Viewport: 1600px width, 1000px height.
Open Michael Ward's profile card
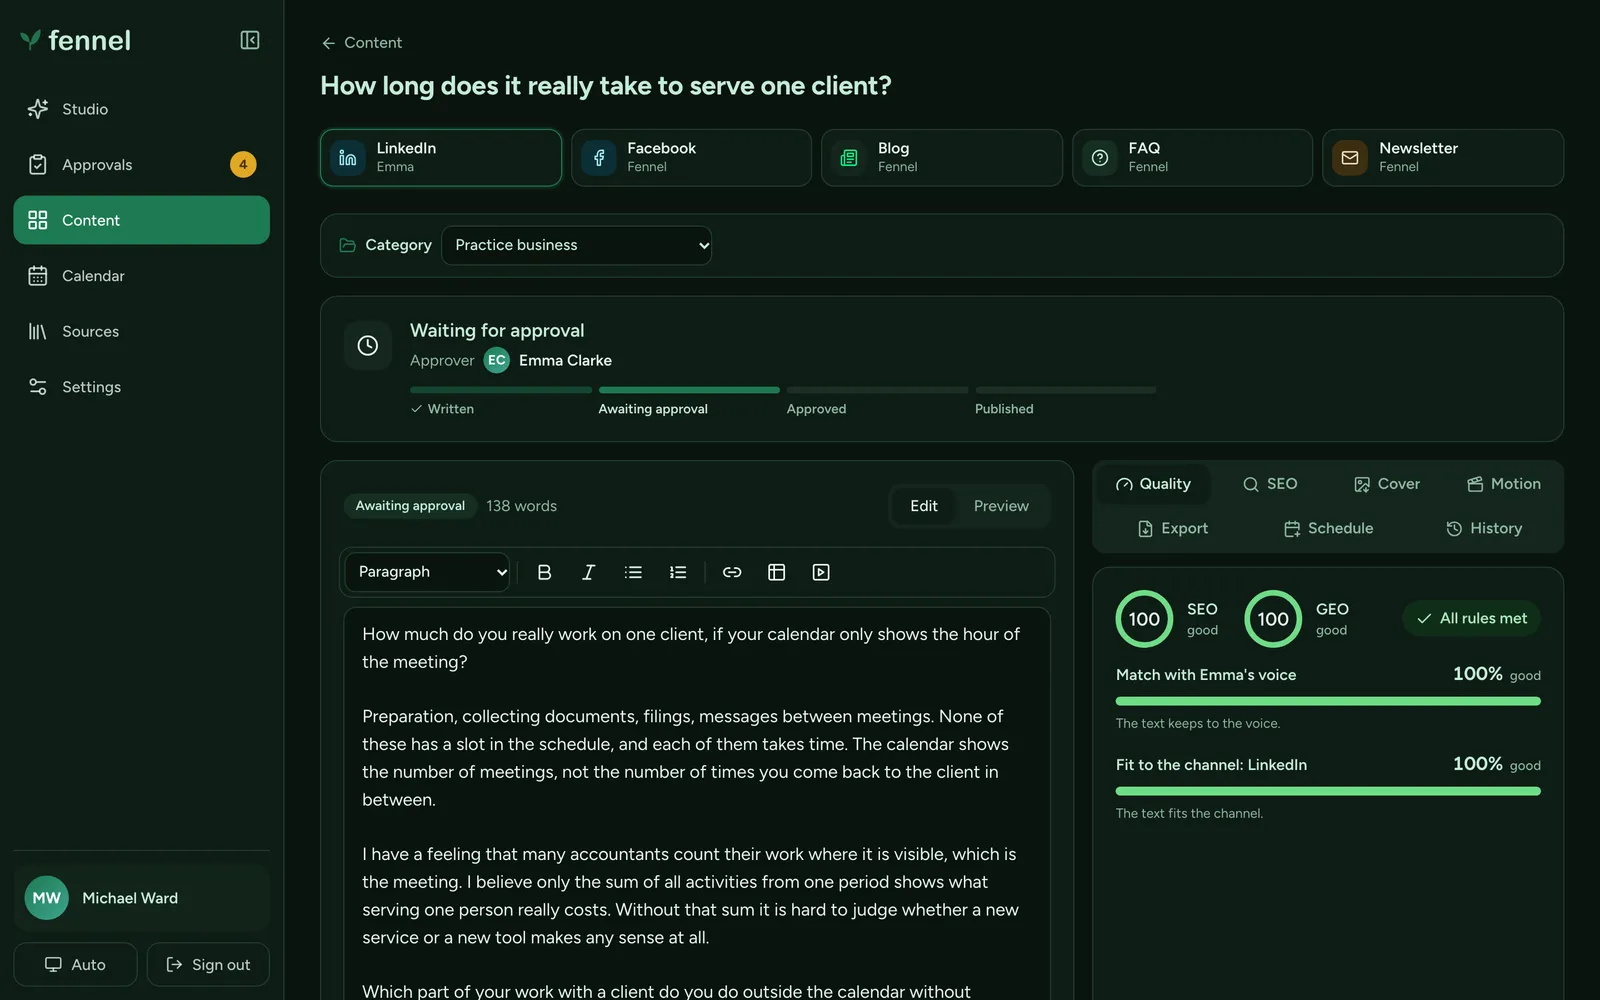141,898
